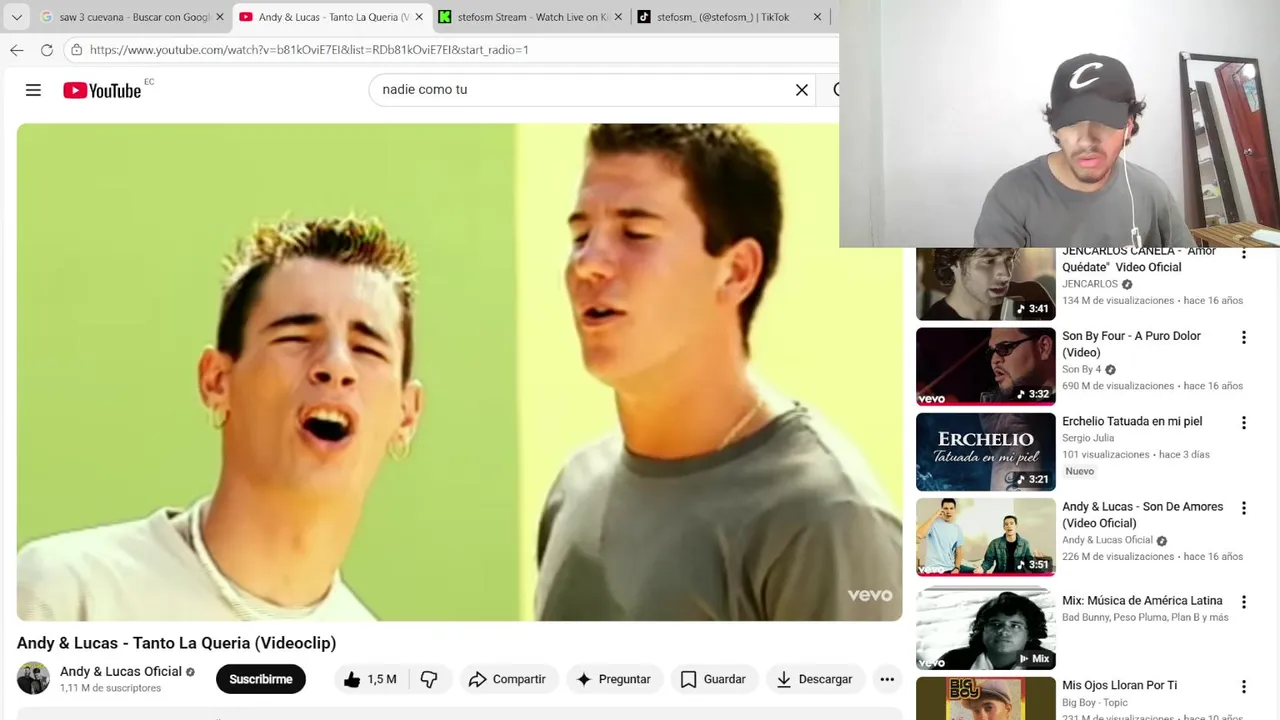This screenshot has width=1280, height=720.
Task: Close the saw 3 cuevana tab
Action: (x=220, y=17)
